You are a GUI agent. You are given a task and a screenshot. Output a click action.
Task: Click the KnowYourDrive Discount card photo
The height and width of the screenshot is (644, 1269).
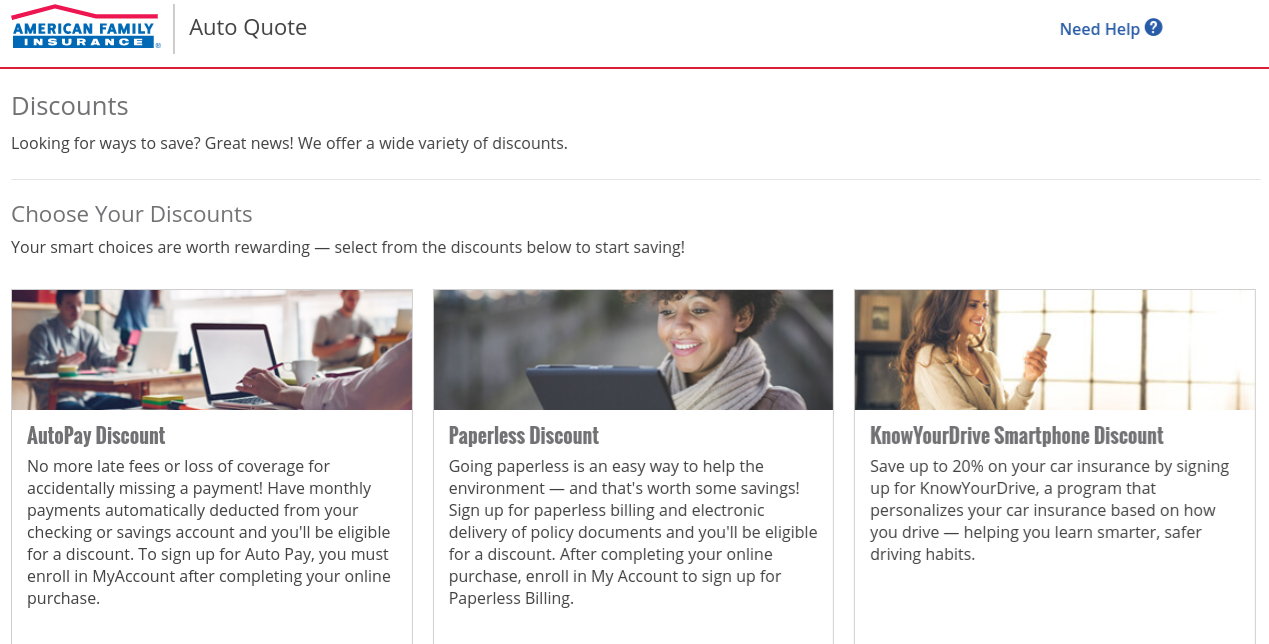pyautogui.click(x=1054, y=349)
